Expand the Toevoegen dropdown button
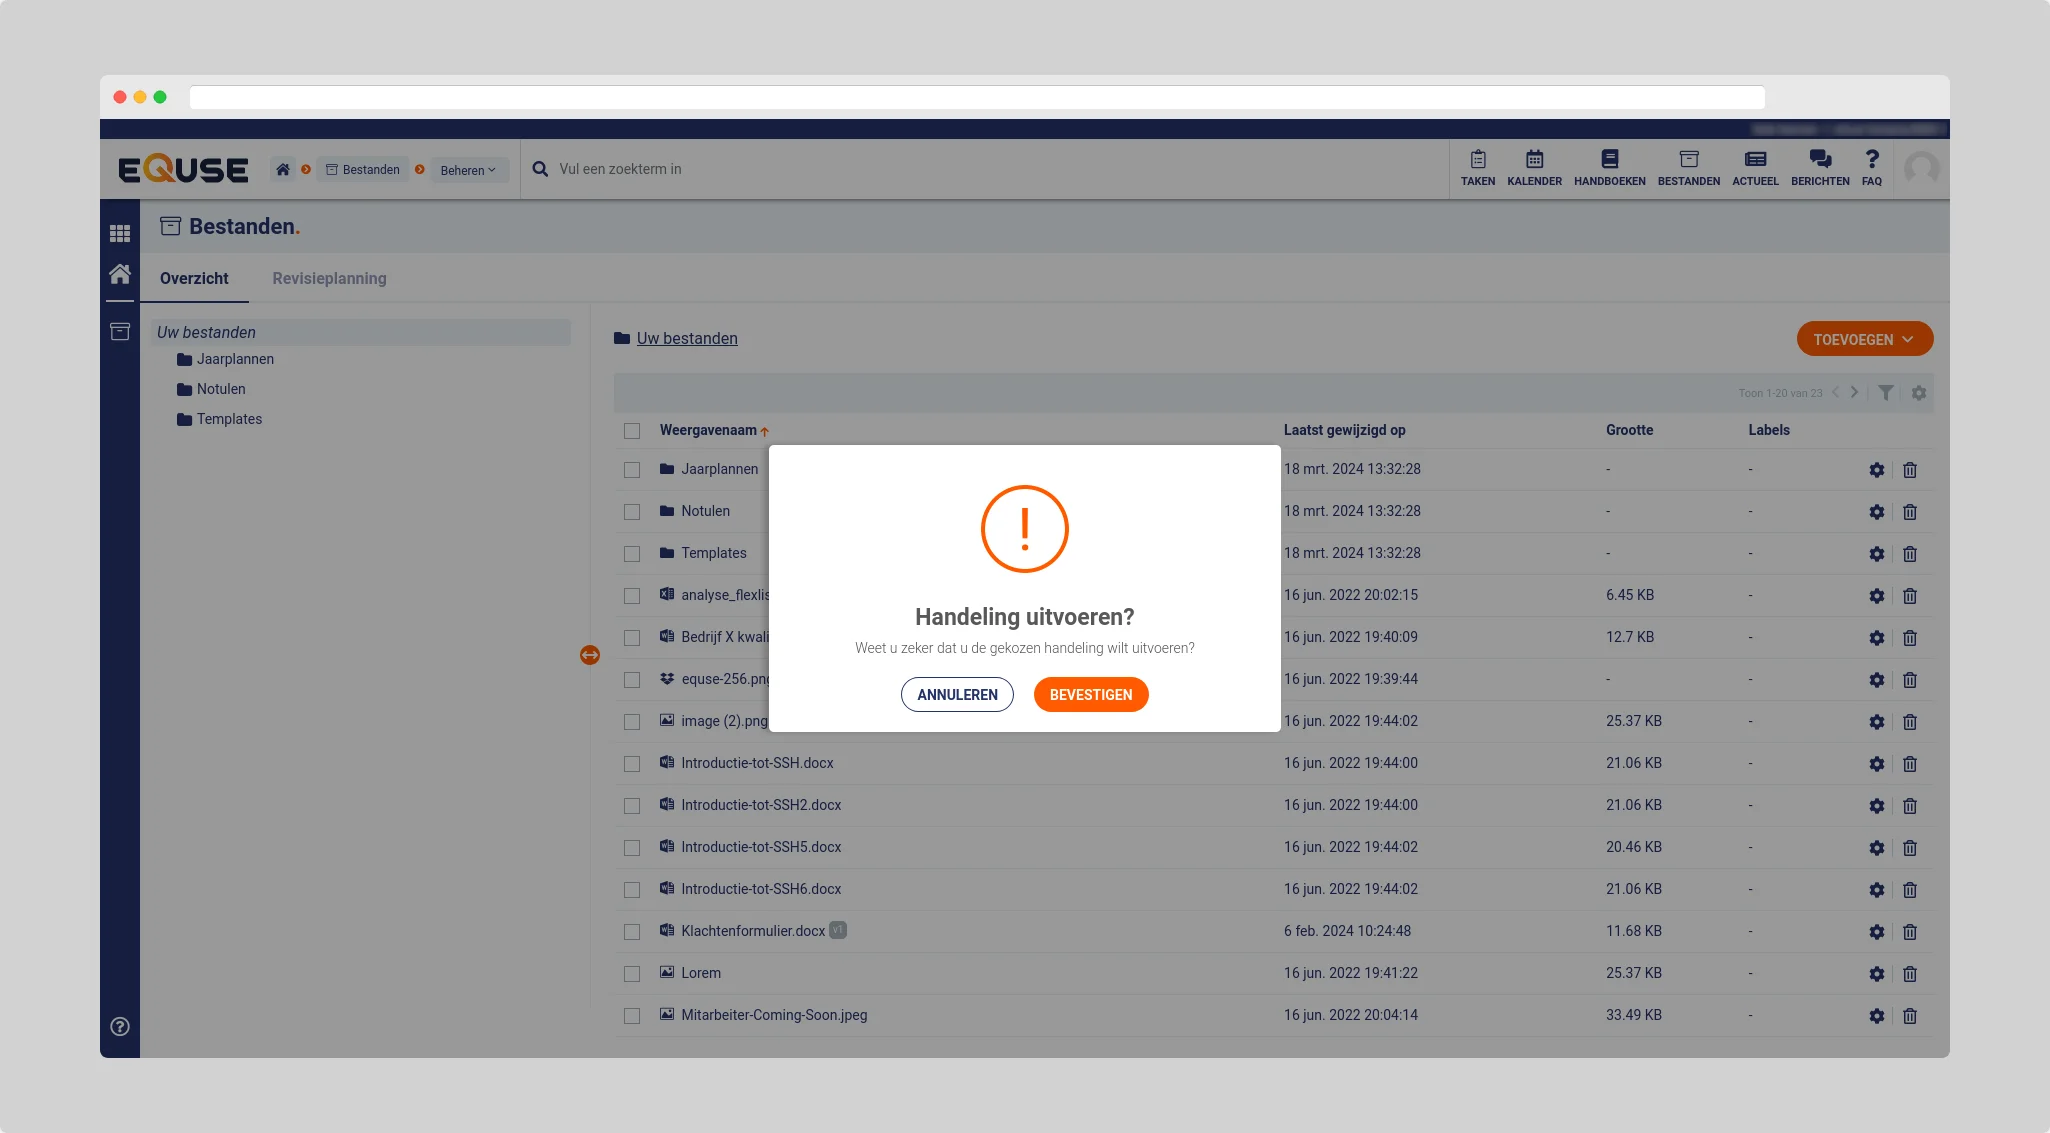This screenshot has height=1133, width=2050. click(x=1864, y=339)
